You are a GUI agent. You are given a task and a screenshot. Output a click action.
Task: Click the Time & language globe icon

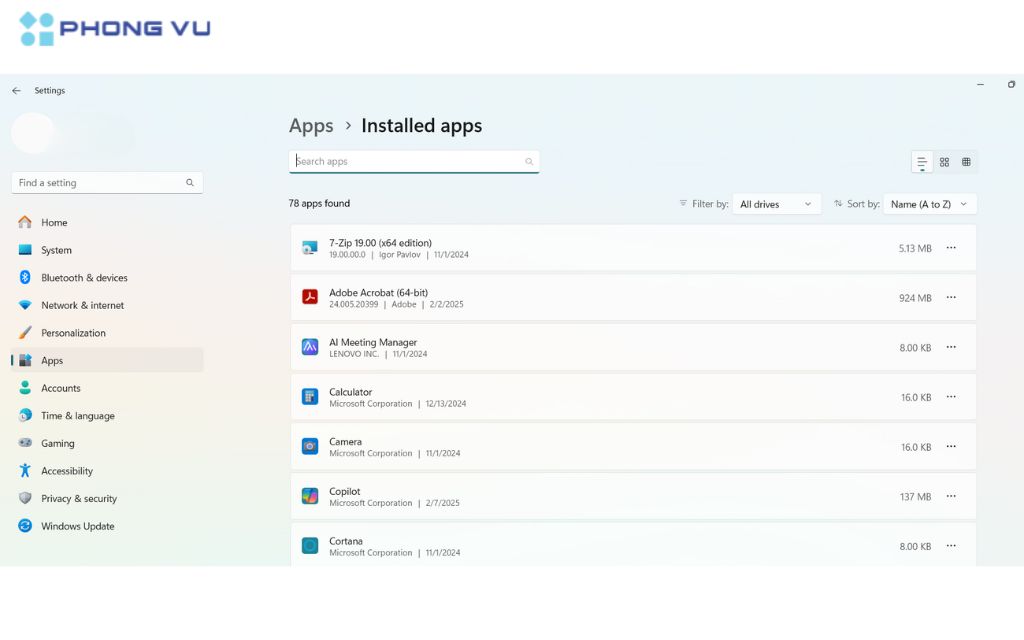click(25, 415)
